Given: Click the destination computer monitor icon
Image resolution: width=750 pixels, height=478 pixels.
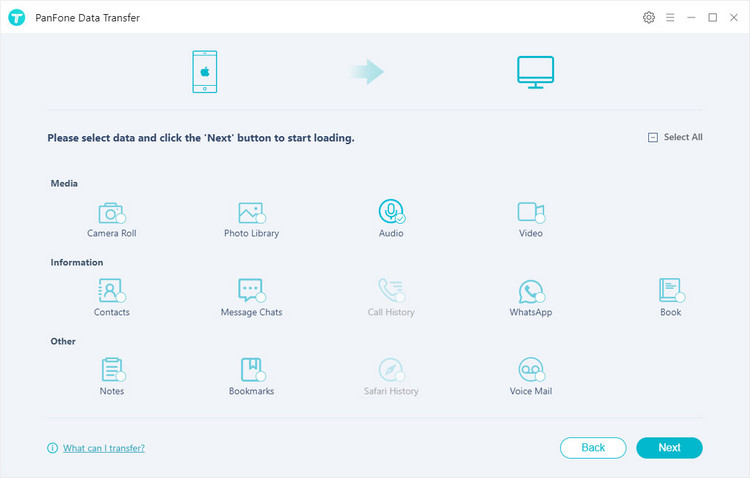Looking at the screenshot, I should [535, 72].
